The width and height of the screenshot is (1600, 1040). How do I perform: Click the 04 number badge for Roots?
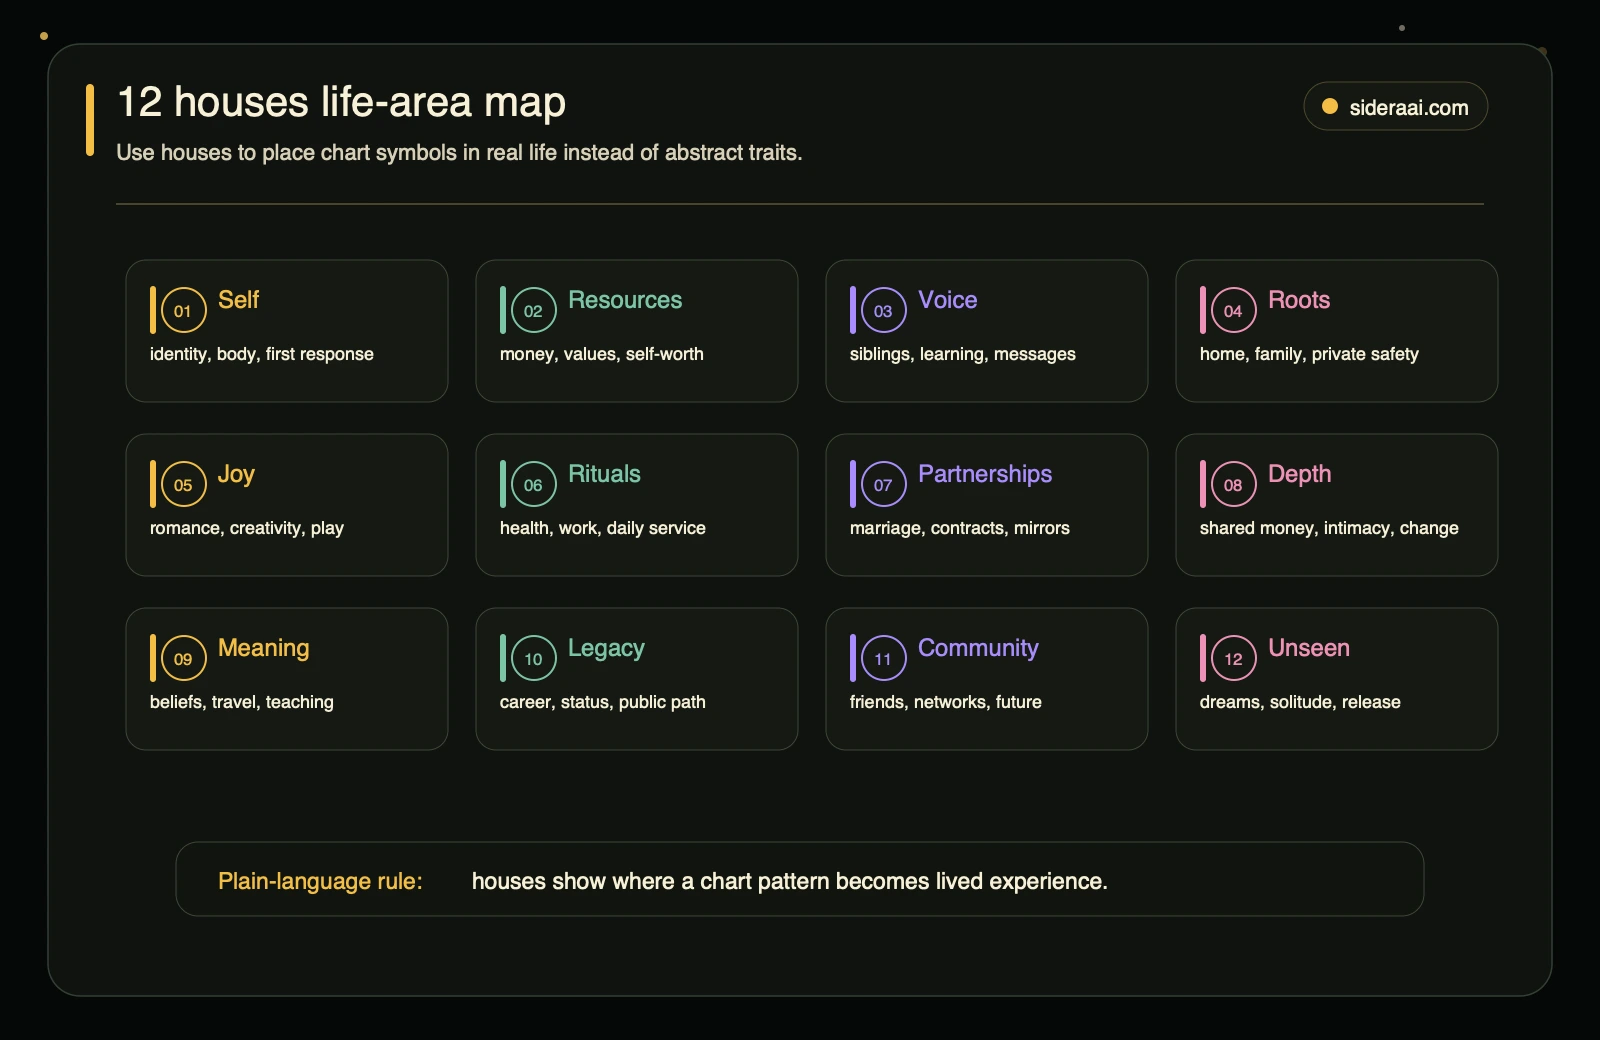[1233, 310]
